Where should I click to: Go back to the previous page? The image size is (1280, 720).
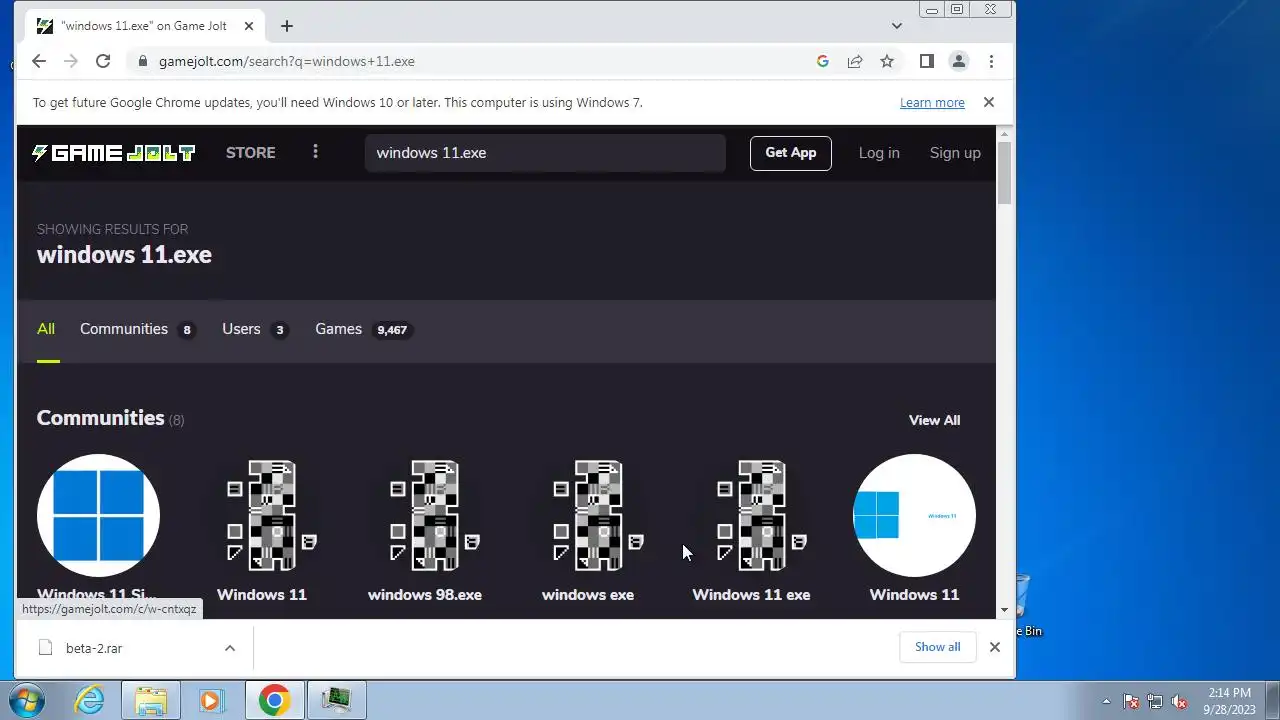tap(38, 61)
